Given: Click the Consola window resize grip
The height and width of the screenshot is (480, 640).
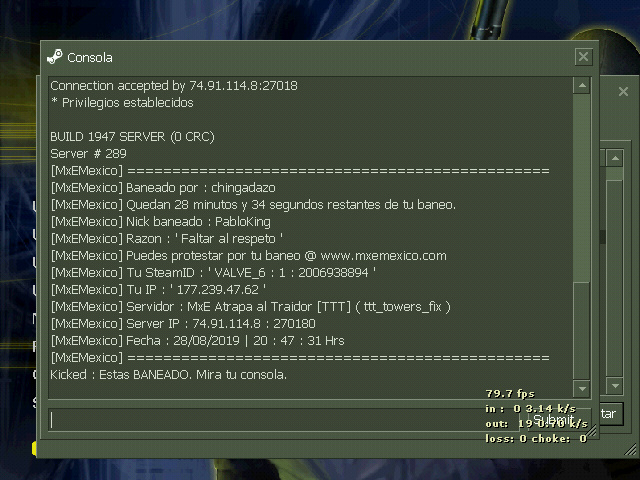Looking at the screenshot, I should tap(591, 431).
